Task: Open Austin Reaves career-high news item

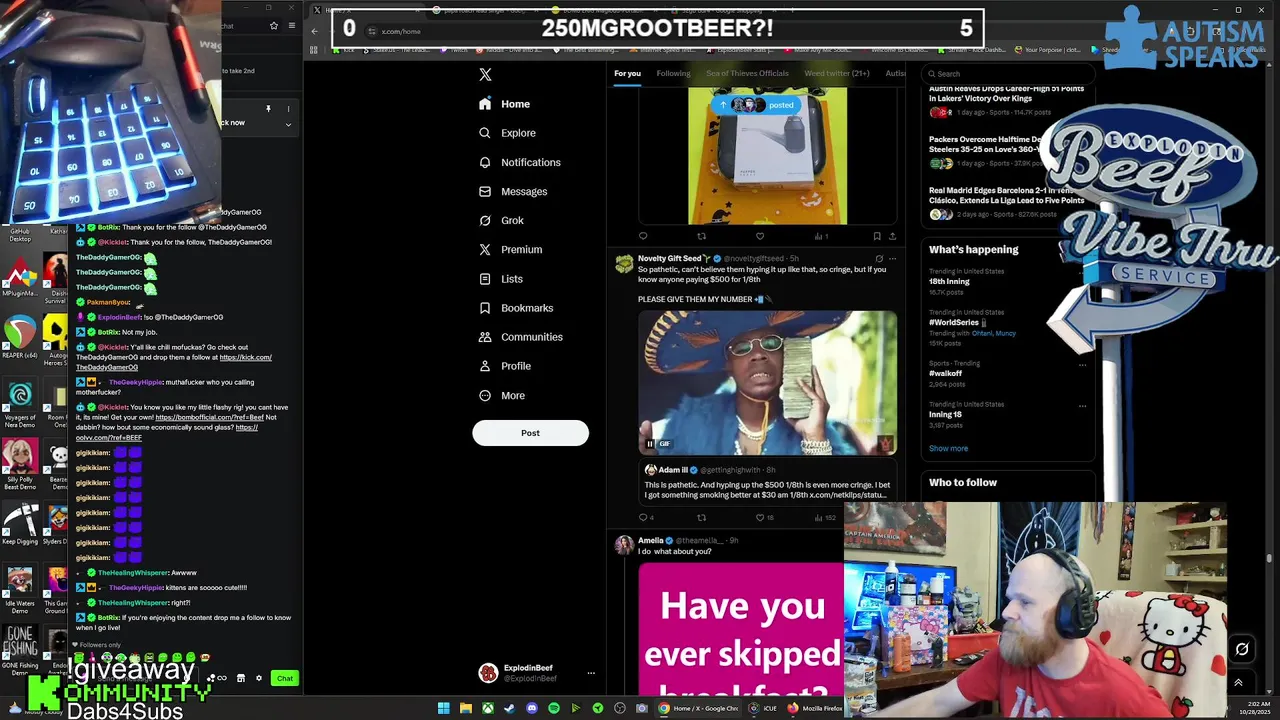Action: click(x=1006, y=100)
